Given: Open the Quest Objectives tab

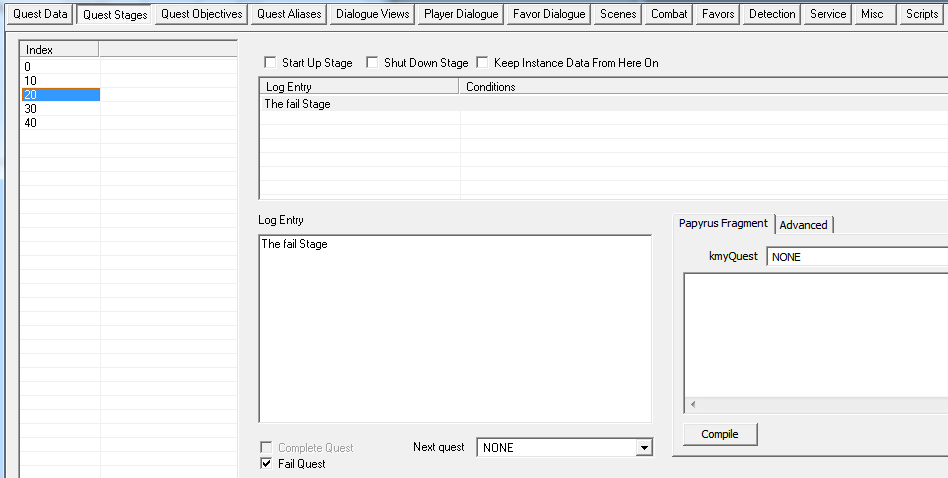Looking at the screenshot, I should tap(201, 14).
